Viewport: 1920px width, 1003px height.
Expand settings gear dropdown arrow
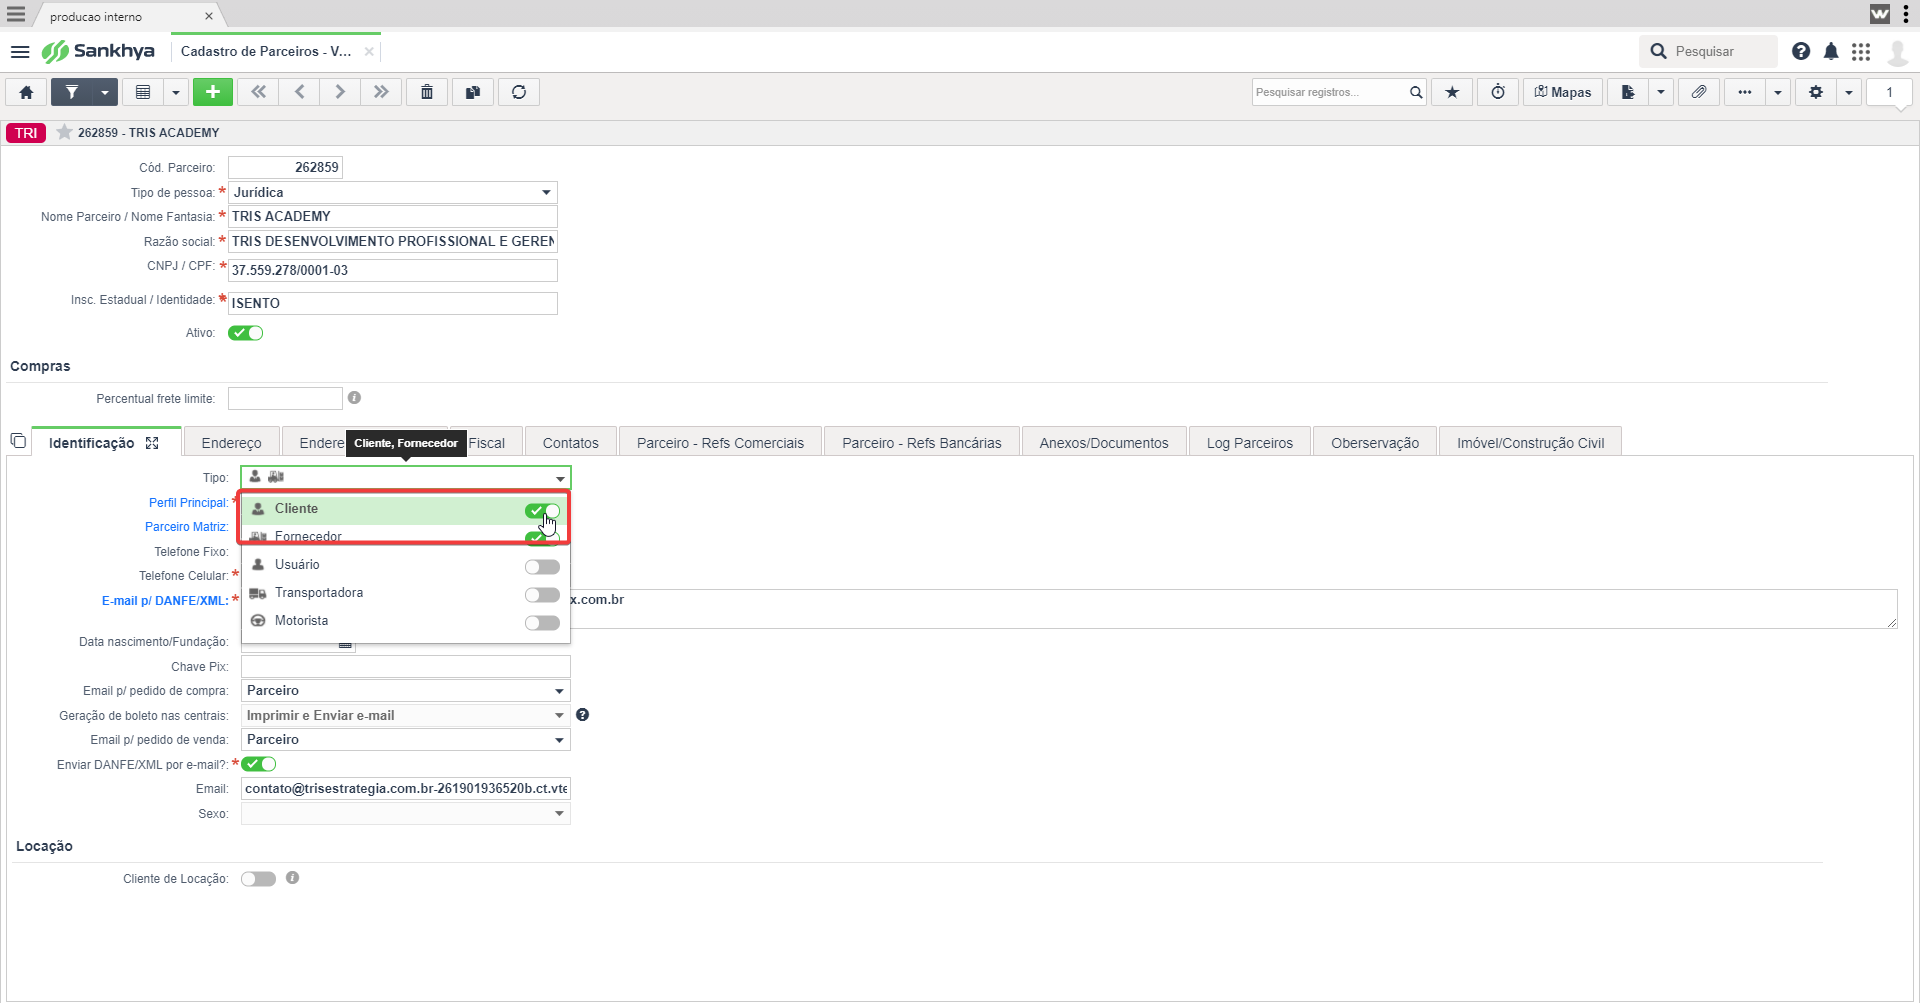(x=1849, y=92)
